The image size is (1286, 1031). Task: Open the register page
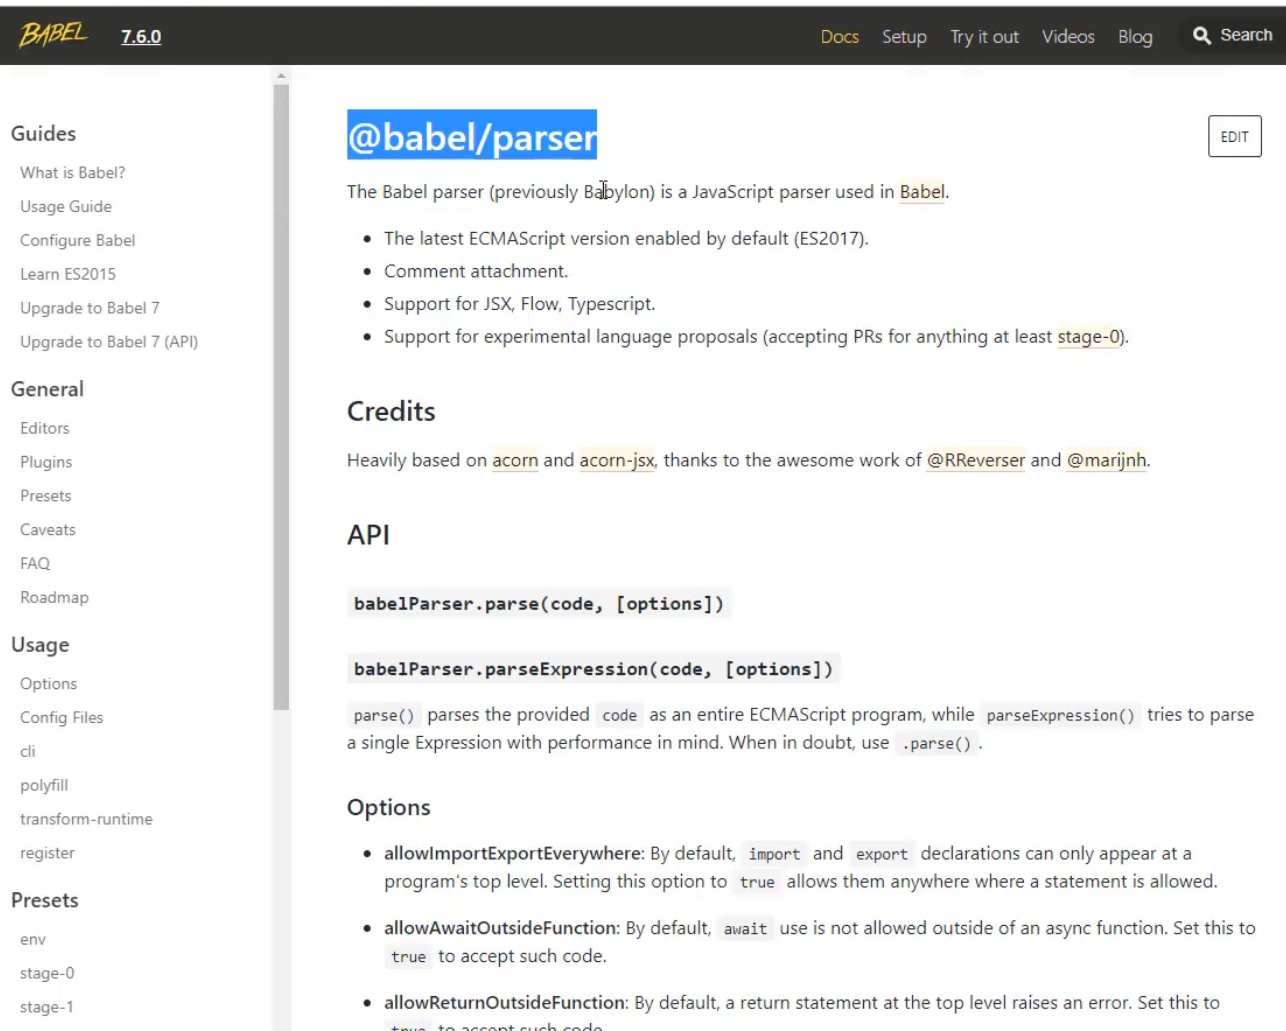[x=47, y=853]
